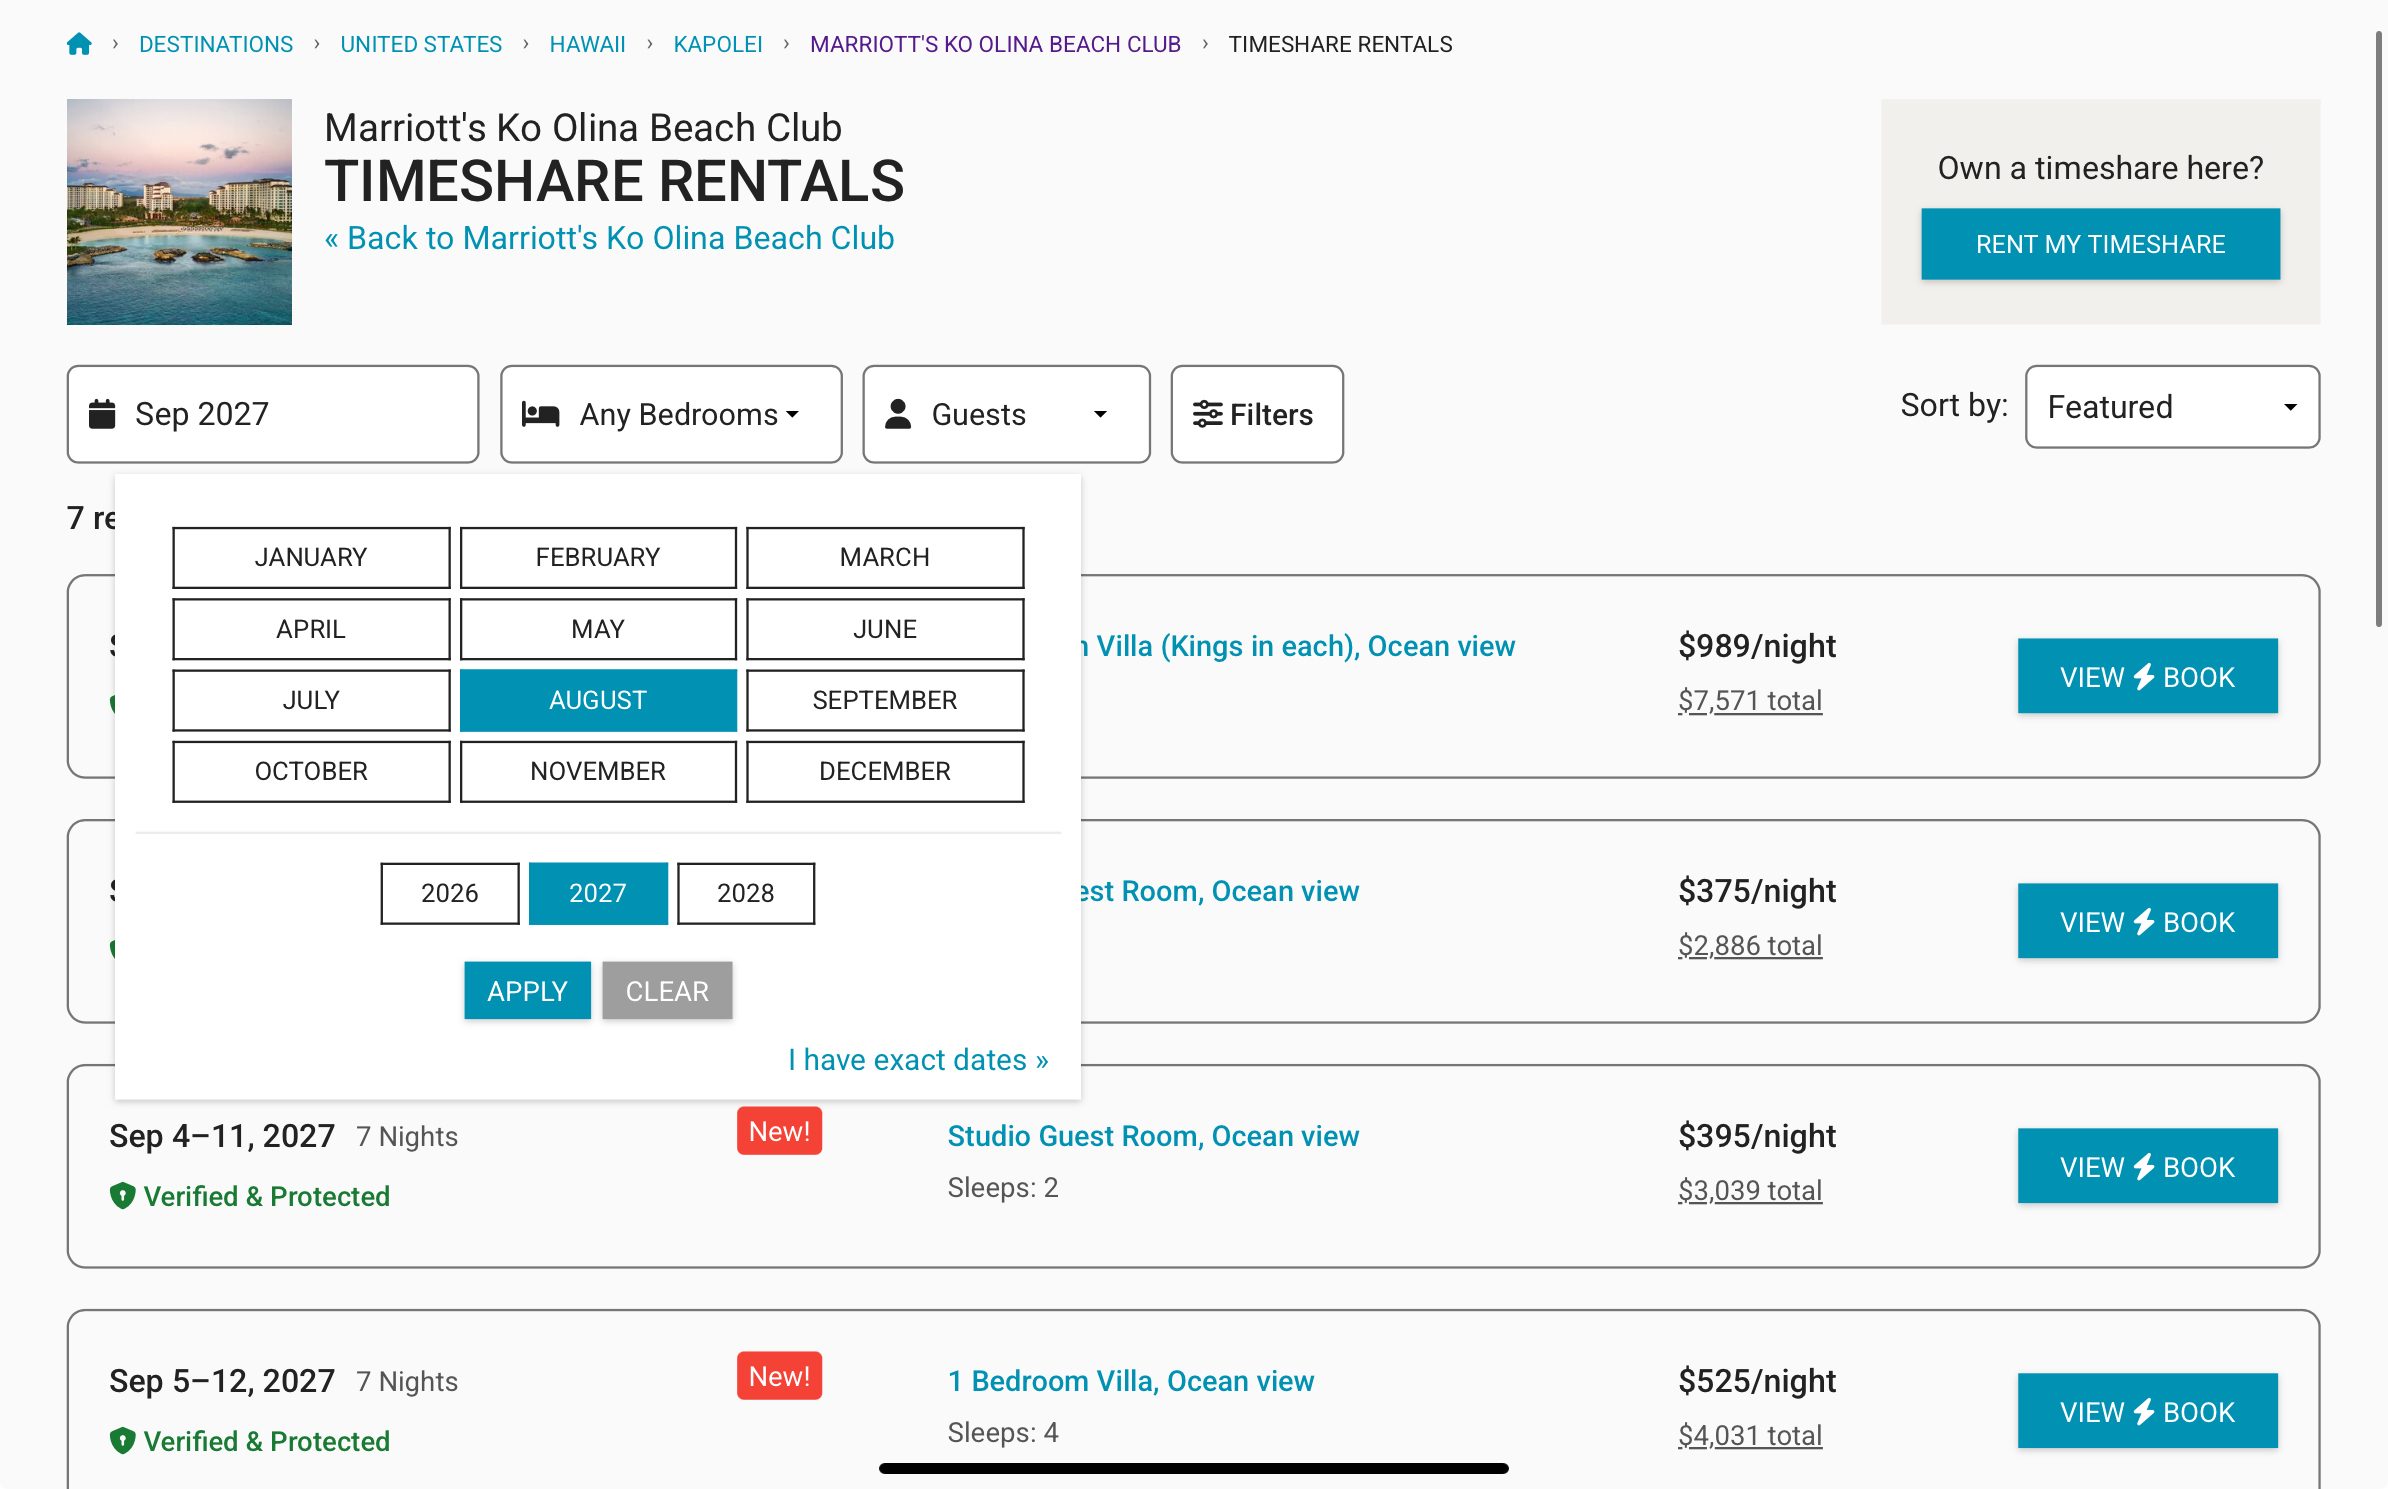Open the $4,031 total price breakdown
The image size is (2388, 1489).
tap(1750, 1435)
